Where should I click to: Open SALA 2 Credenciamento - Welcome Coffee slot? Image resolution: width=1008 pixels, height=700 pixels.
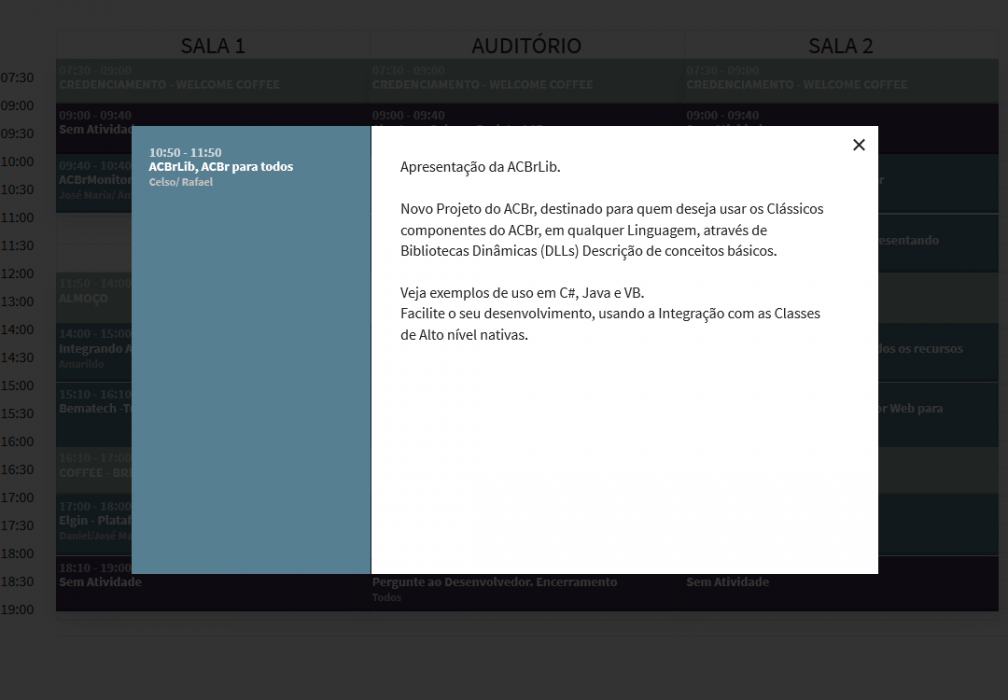click(x=841, y=81)
